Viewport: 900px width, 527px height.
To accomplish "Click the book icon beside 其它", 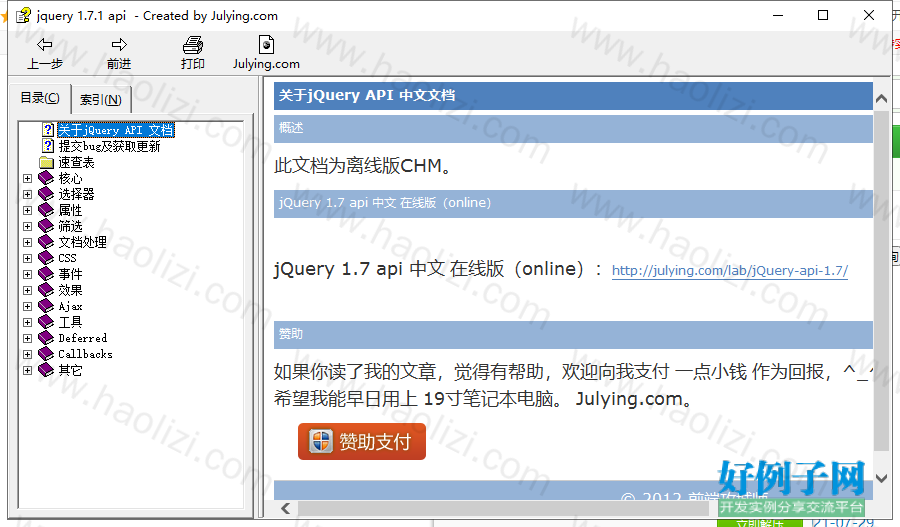I will [46, 371].
